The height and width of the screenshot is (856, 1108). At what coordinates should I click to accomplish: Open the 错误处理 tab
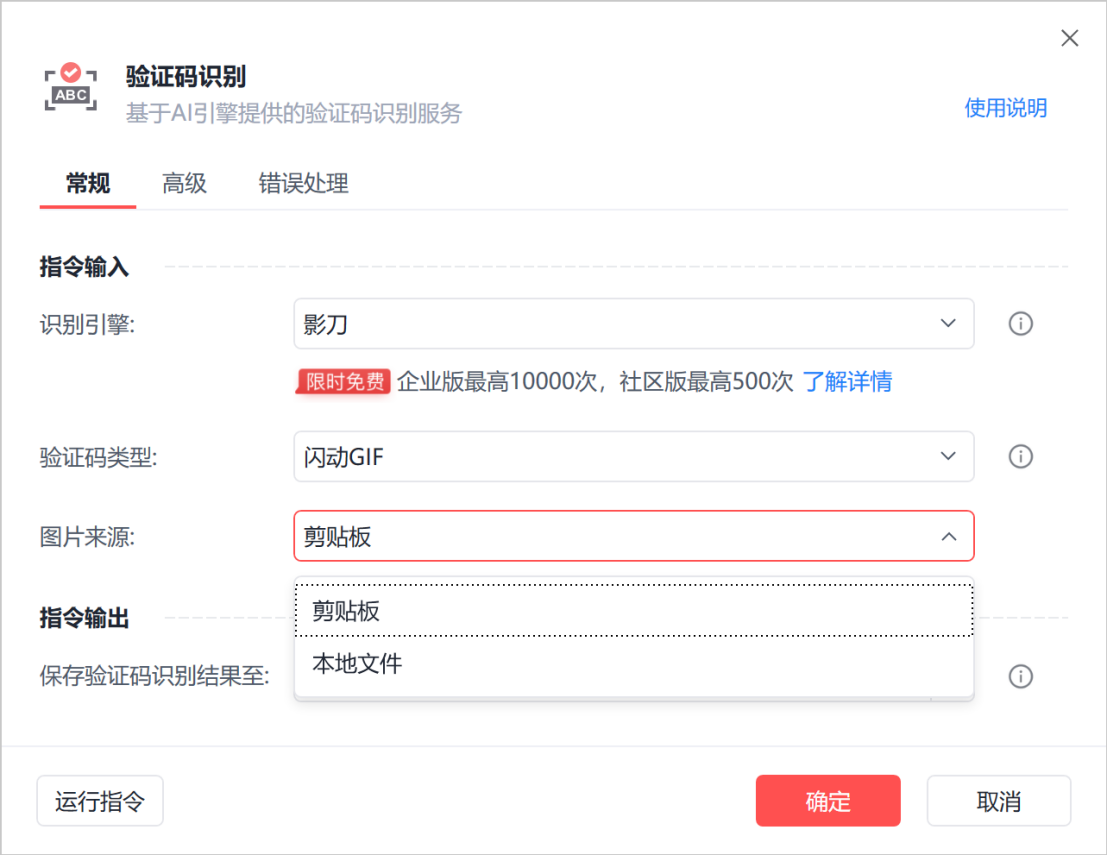tap(303, 184)
